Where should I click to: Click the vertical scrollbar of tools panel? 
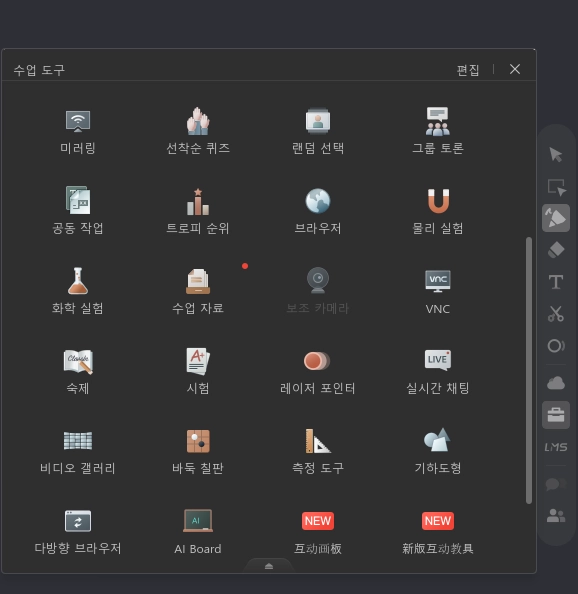click(x=529, y=370)
